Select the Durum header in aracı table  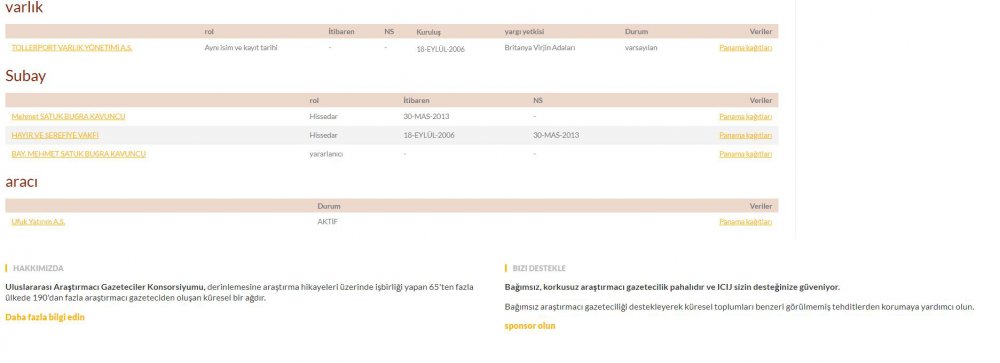pyautogui.click(x=329, y=207)
